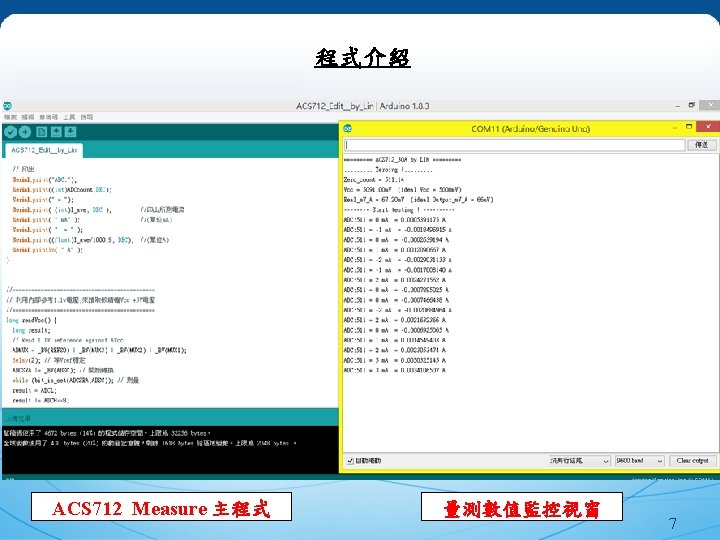Image resolution: width=720 pixels, height=540 pixels.
Task: Click the Arduino logo icon in COM11 title bar
Action: pyautogui.click(x=348, y=129)
